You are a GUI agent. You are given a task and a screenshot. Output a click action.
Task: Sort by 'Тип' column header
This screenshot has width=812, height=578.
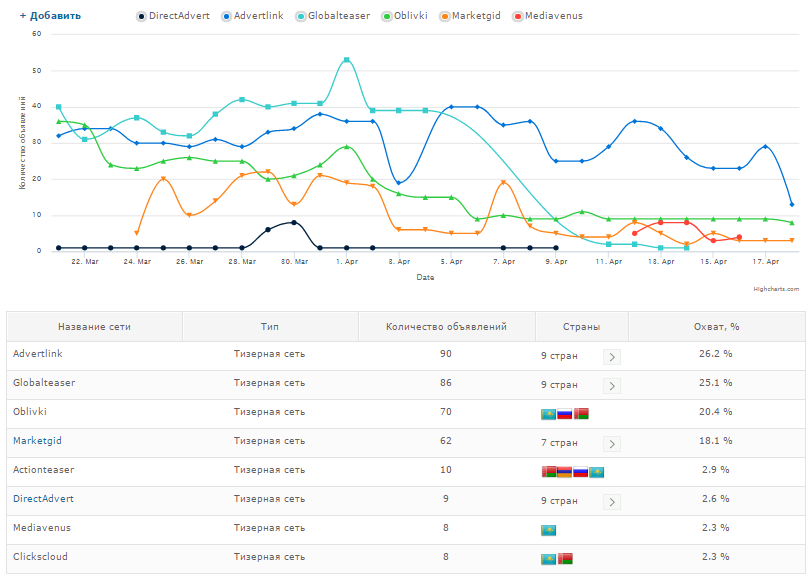point(270,327)
